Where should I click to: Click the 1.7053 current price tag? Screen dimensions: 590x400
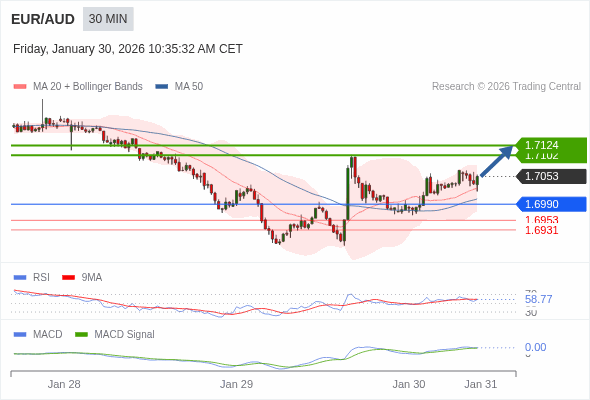pos(551,176)
